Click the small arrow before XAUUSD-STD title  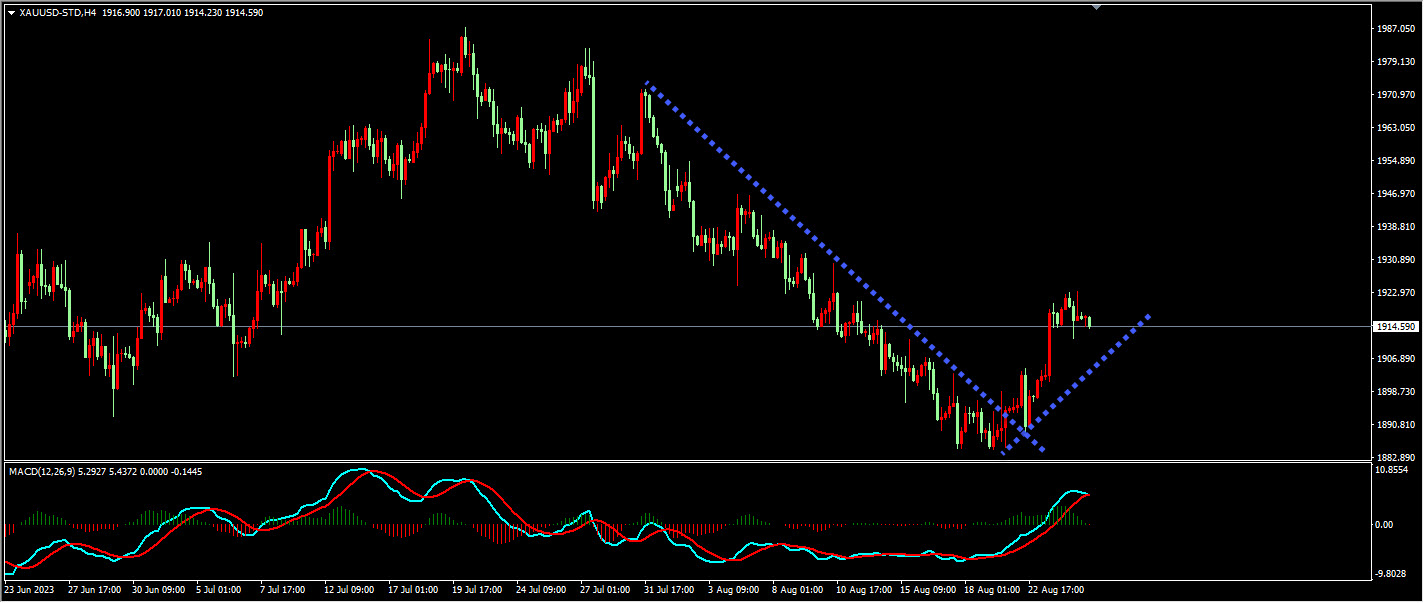pos(11,12)
